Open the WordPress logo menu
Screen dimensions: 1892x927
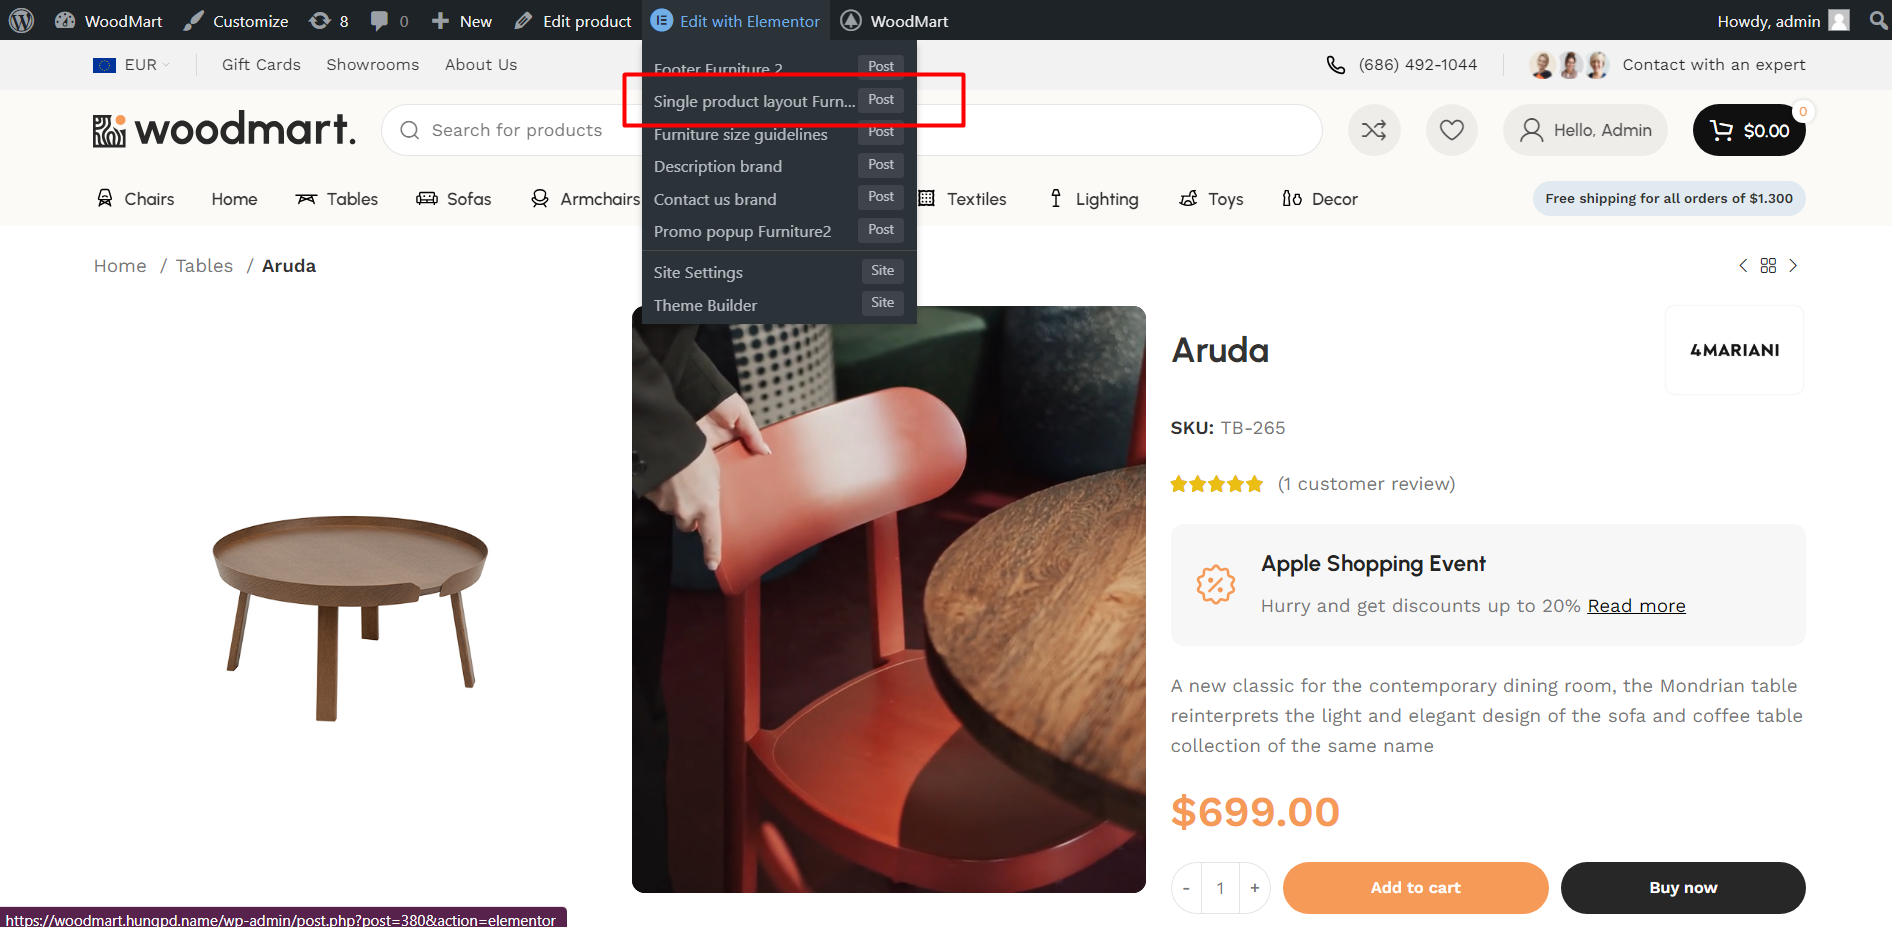click(21, 20)
